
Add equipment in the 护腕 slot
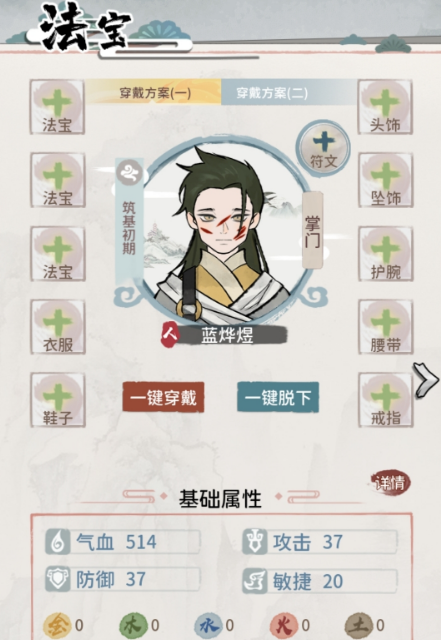point(386,254)
